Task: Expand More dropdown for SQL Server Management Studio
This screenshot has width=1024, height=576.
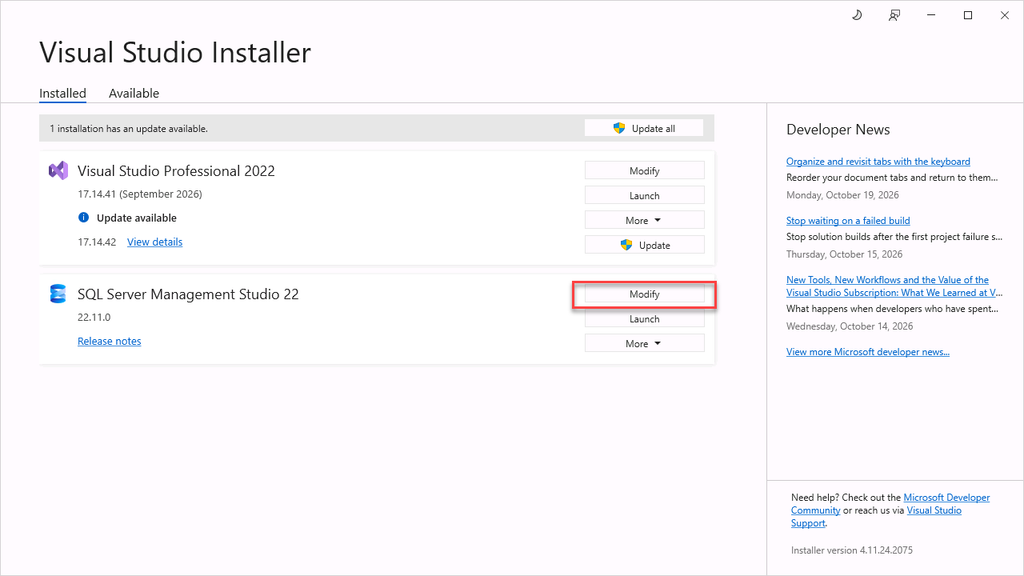Action: click(645, 344)
